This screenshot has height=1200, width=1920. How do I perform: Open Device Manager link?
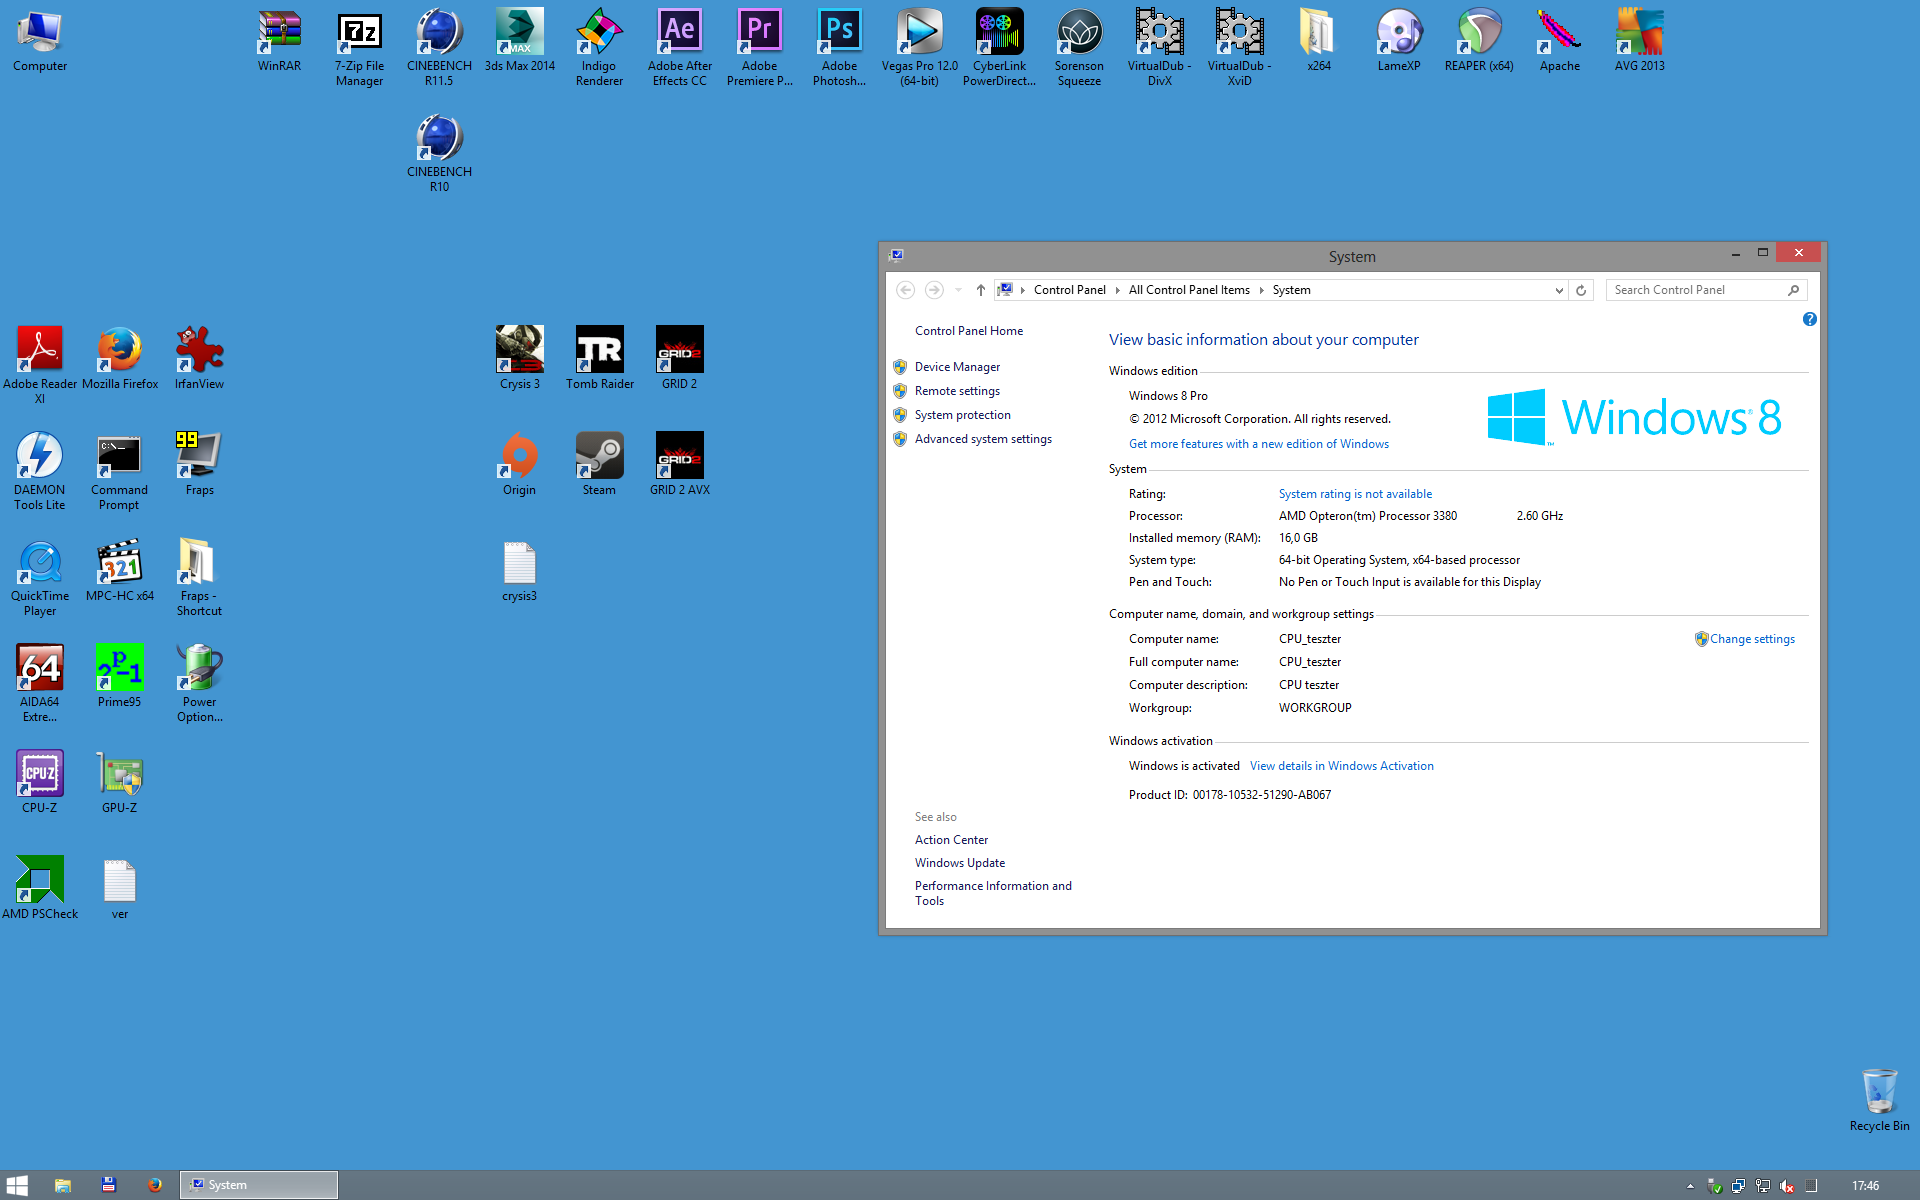click(x=957, y=367)
